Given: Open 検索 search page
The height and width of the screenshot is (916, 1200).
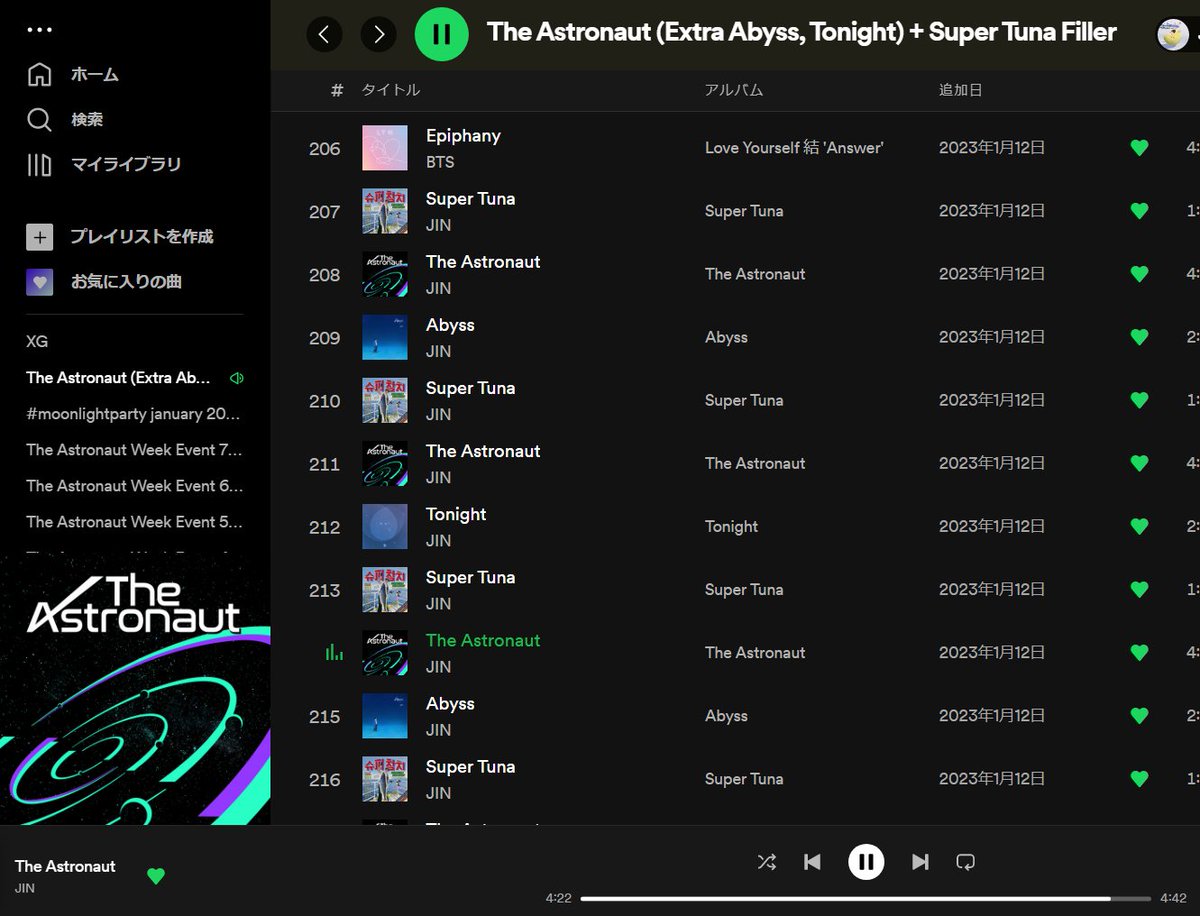Looking at the screenshot, I should [x=65, y=119].
